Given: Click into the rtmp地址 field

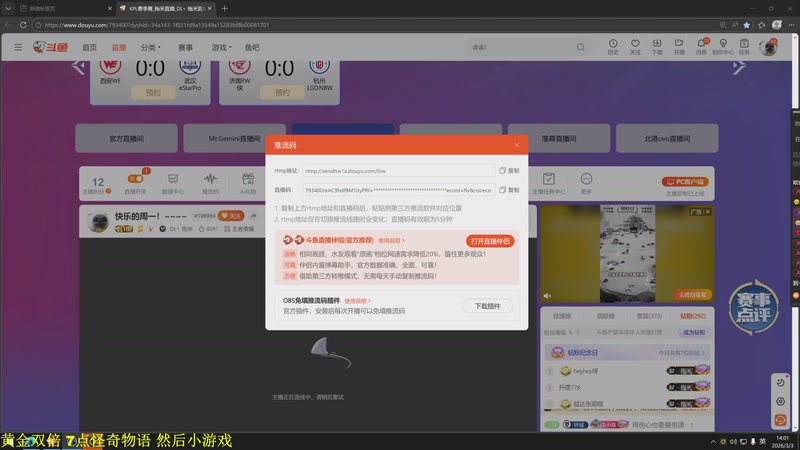Looking at the screenshot, I should [x=398, y=171].
